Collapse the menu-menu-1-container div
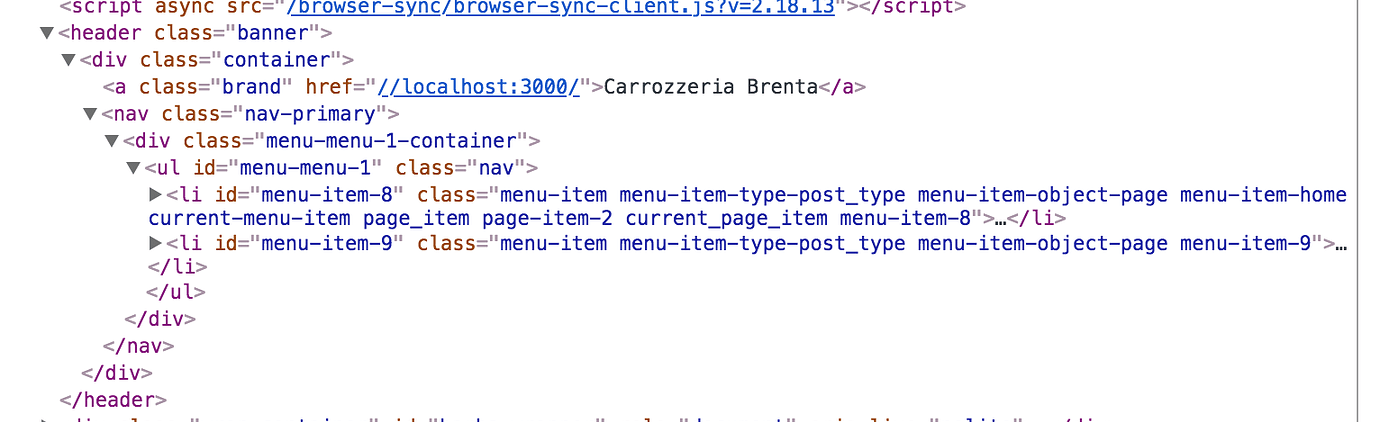1380x422 pixels. (112, 140)
